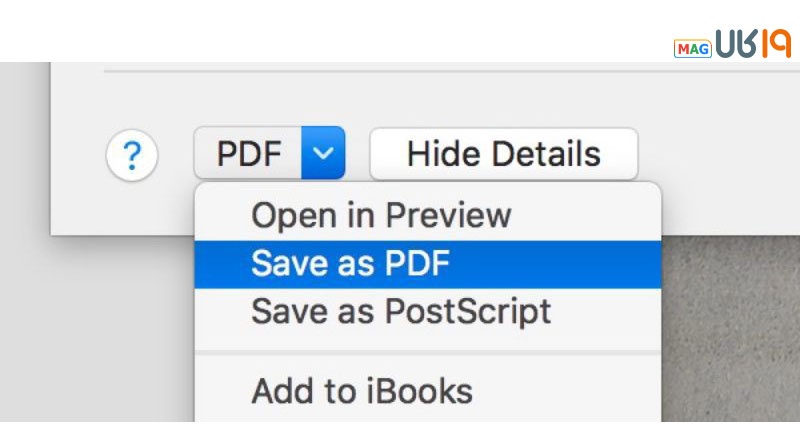Select Save as PDF menu entry
The width and height of the screenshot is (800, 444).
click(351, 263)
